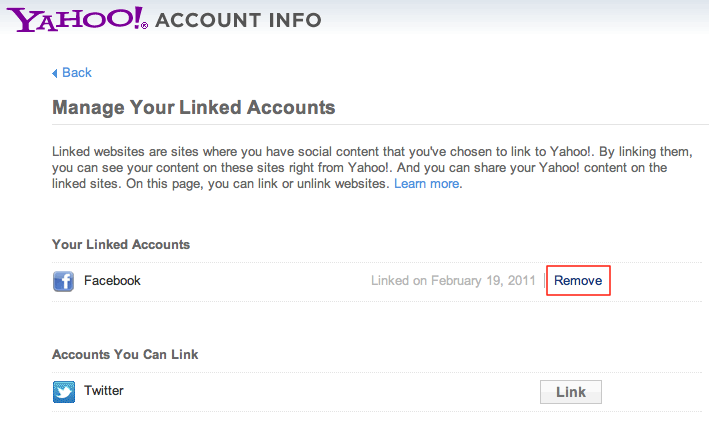Click the Facebook icon
Viewport: 709px width, 435px height.
pyautogui.click(x=63, y=281)
